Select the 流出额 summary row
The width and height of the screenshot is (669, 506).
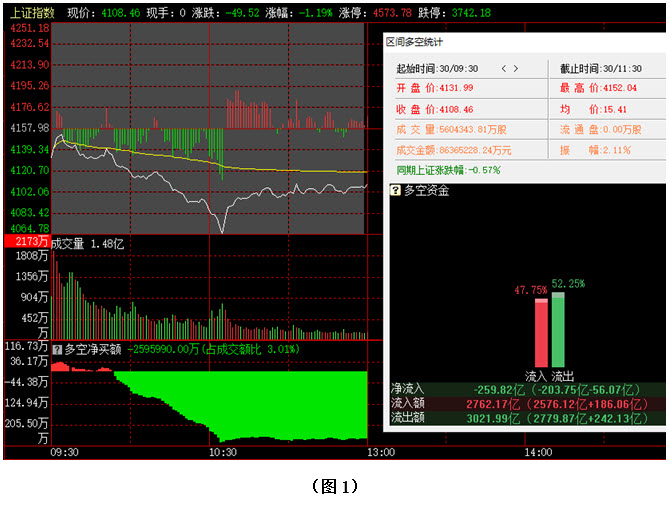pyautogui.click(x=526, y=418)
